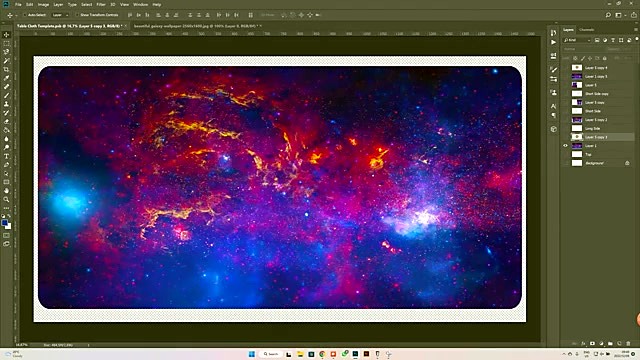Image resolution: width=640 pixels, height=360 pixels.
Task: Select the History Brush tool
Action: coord(6,113)
